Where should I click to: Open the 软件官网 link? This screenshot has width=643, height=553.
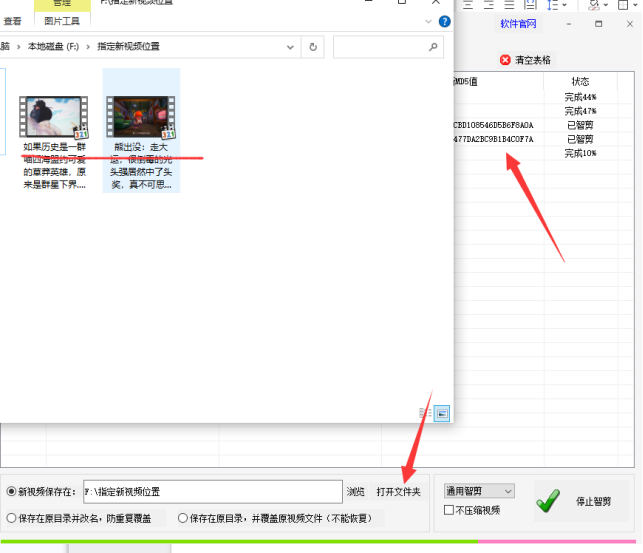518,24
